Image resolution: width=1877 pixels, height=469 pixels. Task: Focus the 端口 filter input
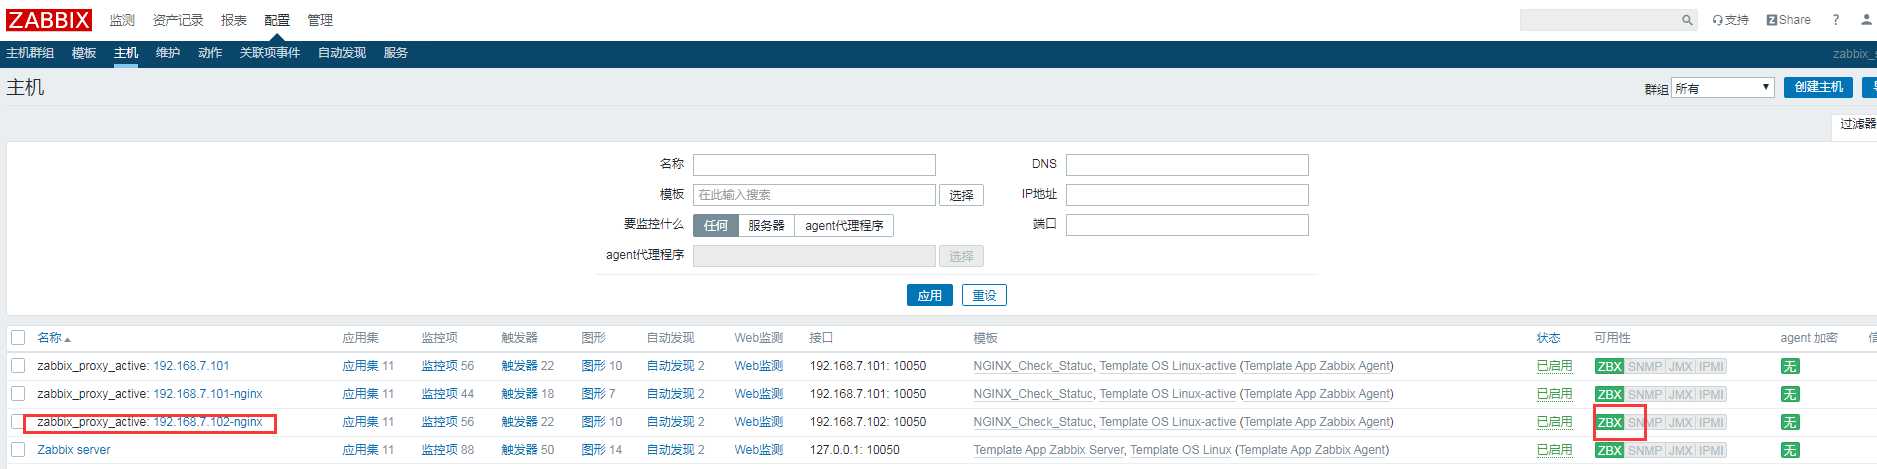click(1187, 225)
